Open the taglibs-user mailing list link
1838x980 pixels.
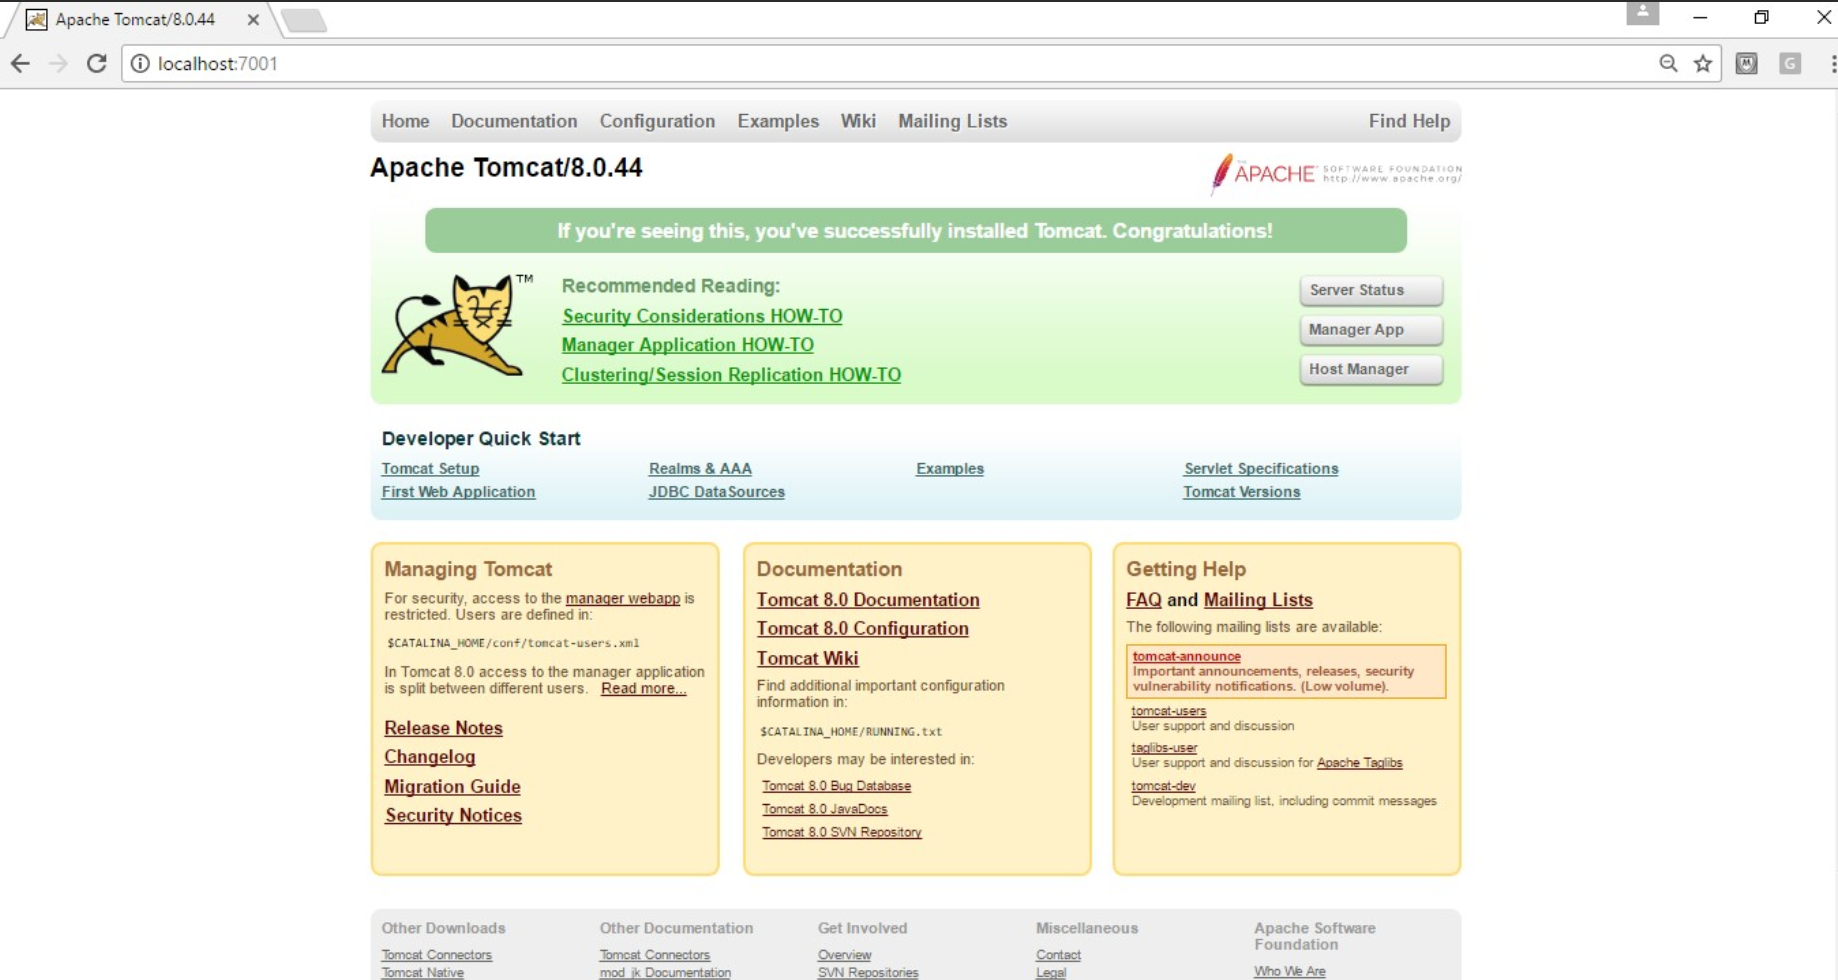[1164, 748]
